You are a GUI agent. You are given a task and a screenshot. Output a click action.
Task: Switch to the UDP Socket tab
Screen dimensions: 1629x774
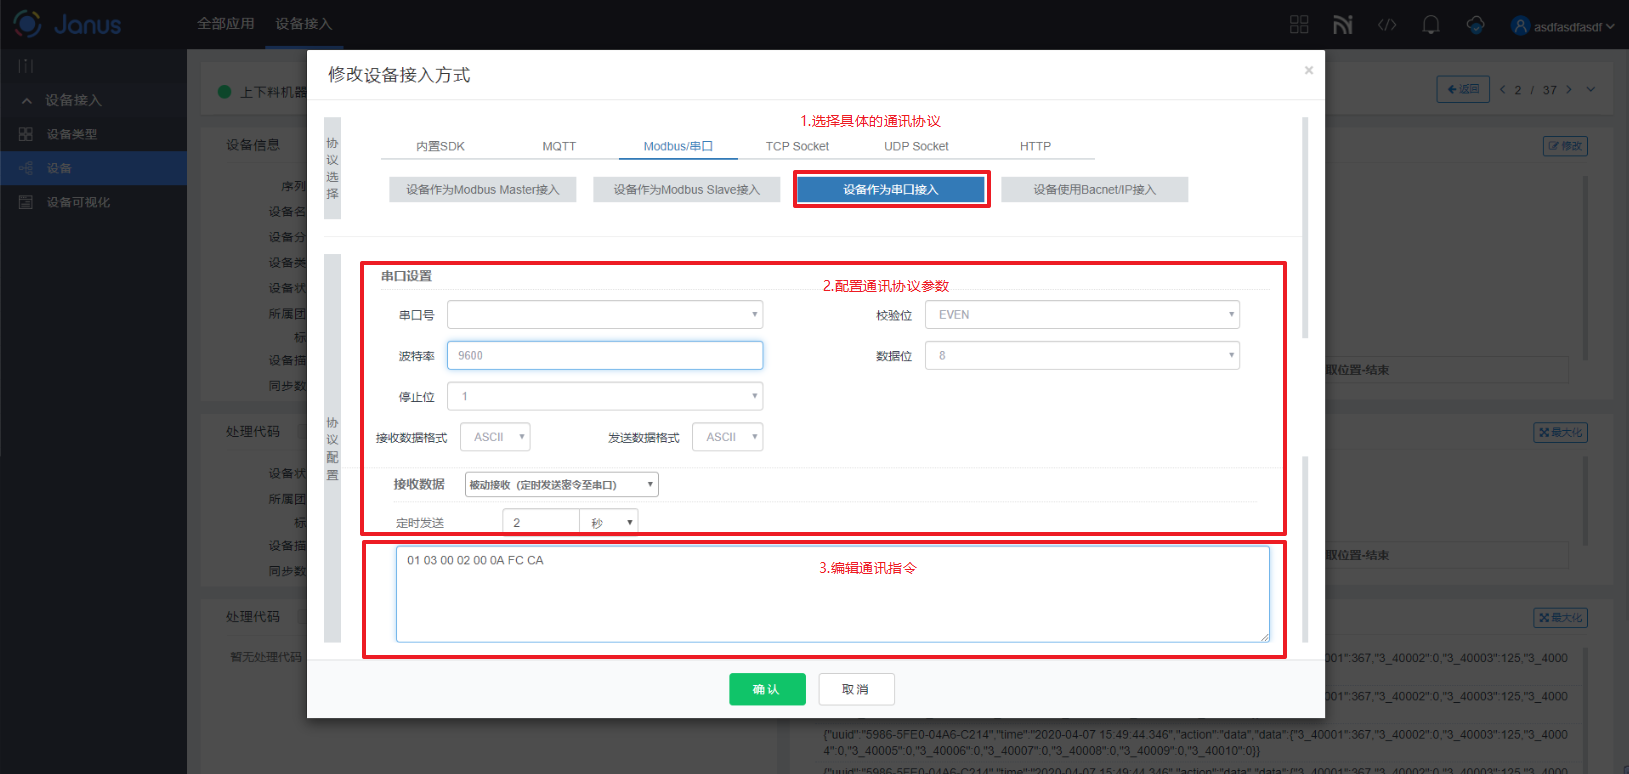(x=916, y=146)
